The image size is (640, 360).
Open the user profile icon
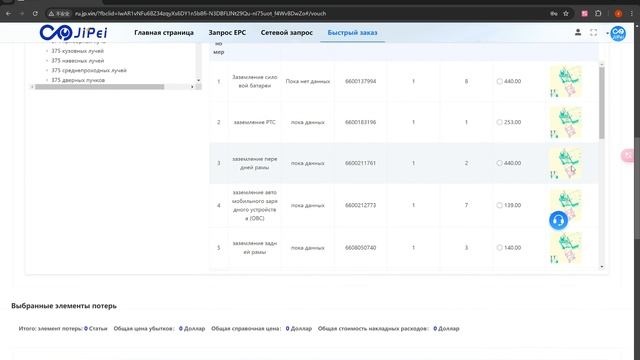tap(578, 32)
